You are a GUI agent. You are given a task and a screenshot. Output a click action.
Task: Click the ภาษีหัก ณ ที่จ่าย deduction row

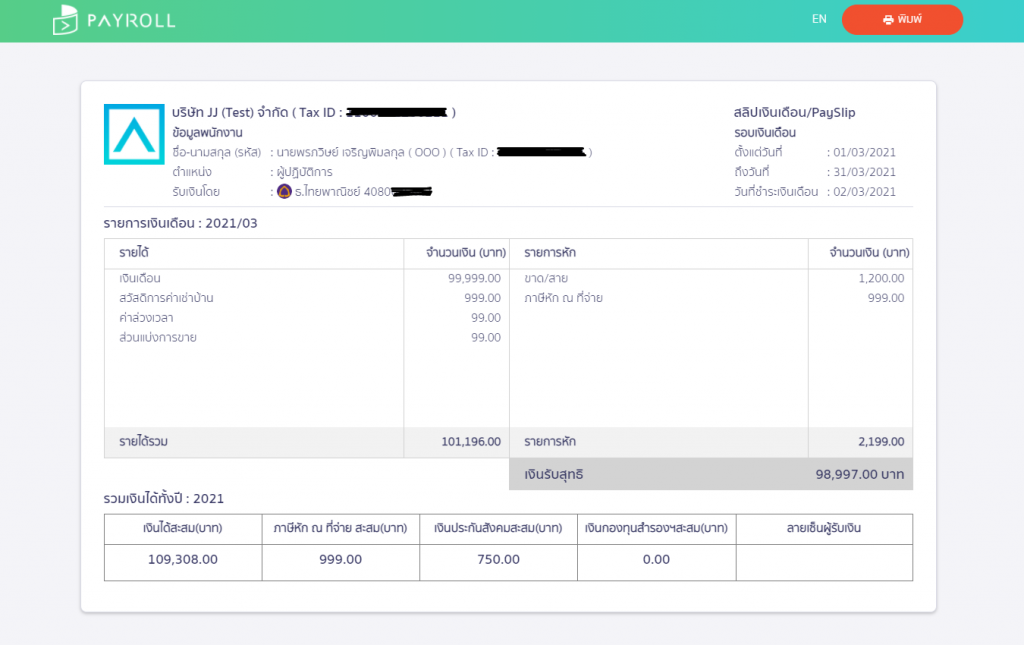563,298
